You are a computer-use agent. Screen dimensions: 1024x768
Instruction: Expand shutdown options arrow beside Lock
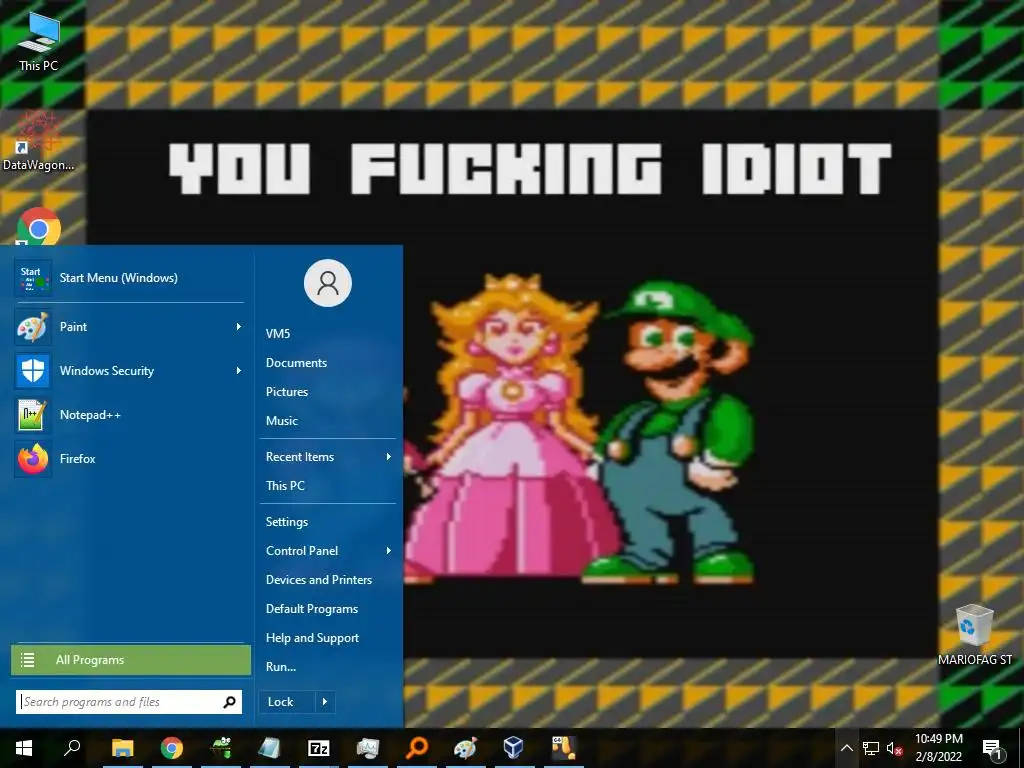click(x=325, y=702)
